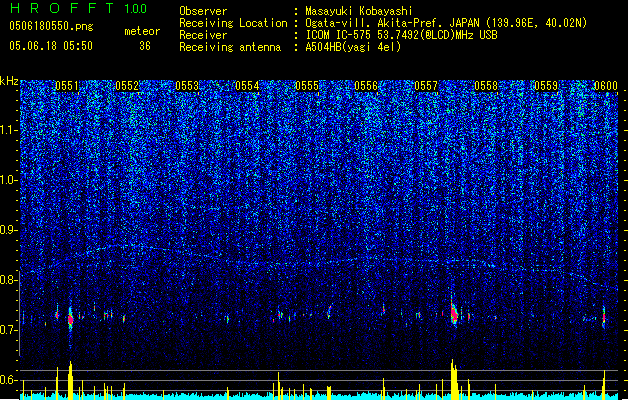The width and height of the screenshot is (629, 400).
Task: Click the tall yellow power spike before 0558
Action: (x=454, y=379)
